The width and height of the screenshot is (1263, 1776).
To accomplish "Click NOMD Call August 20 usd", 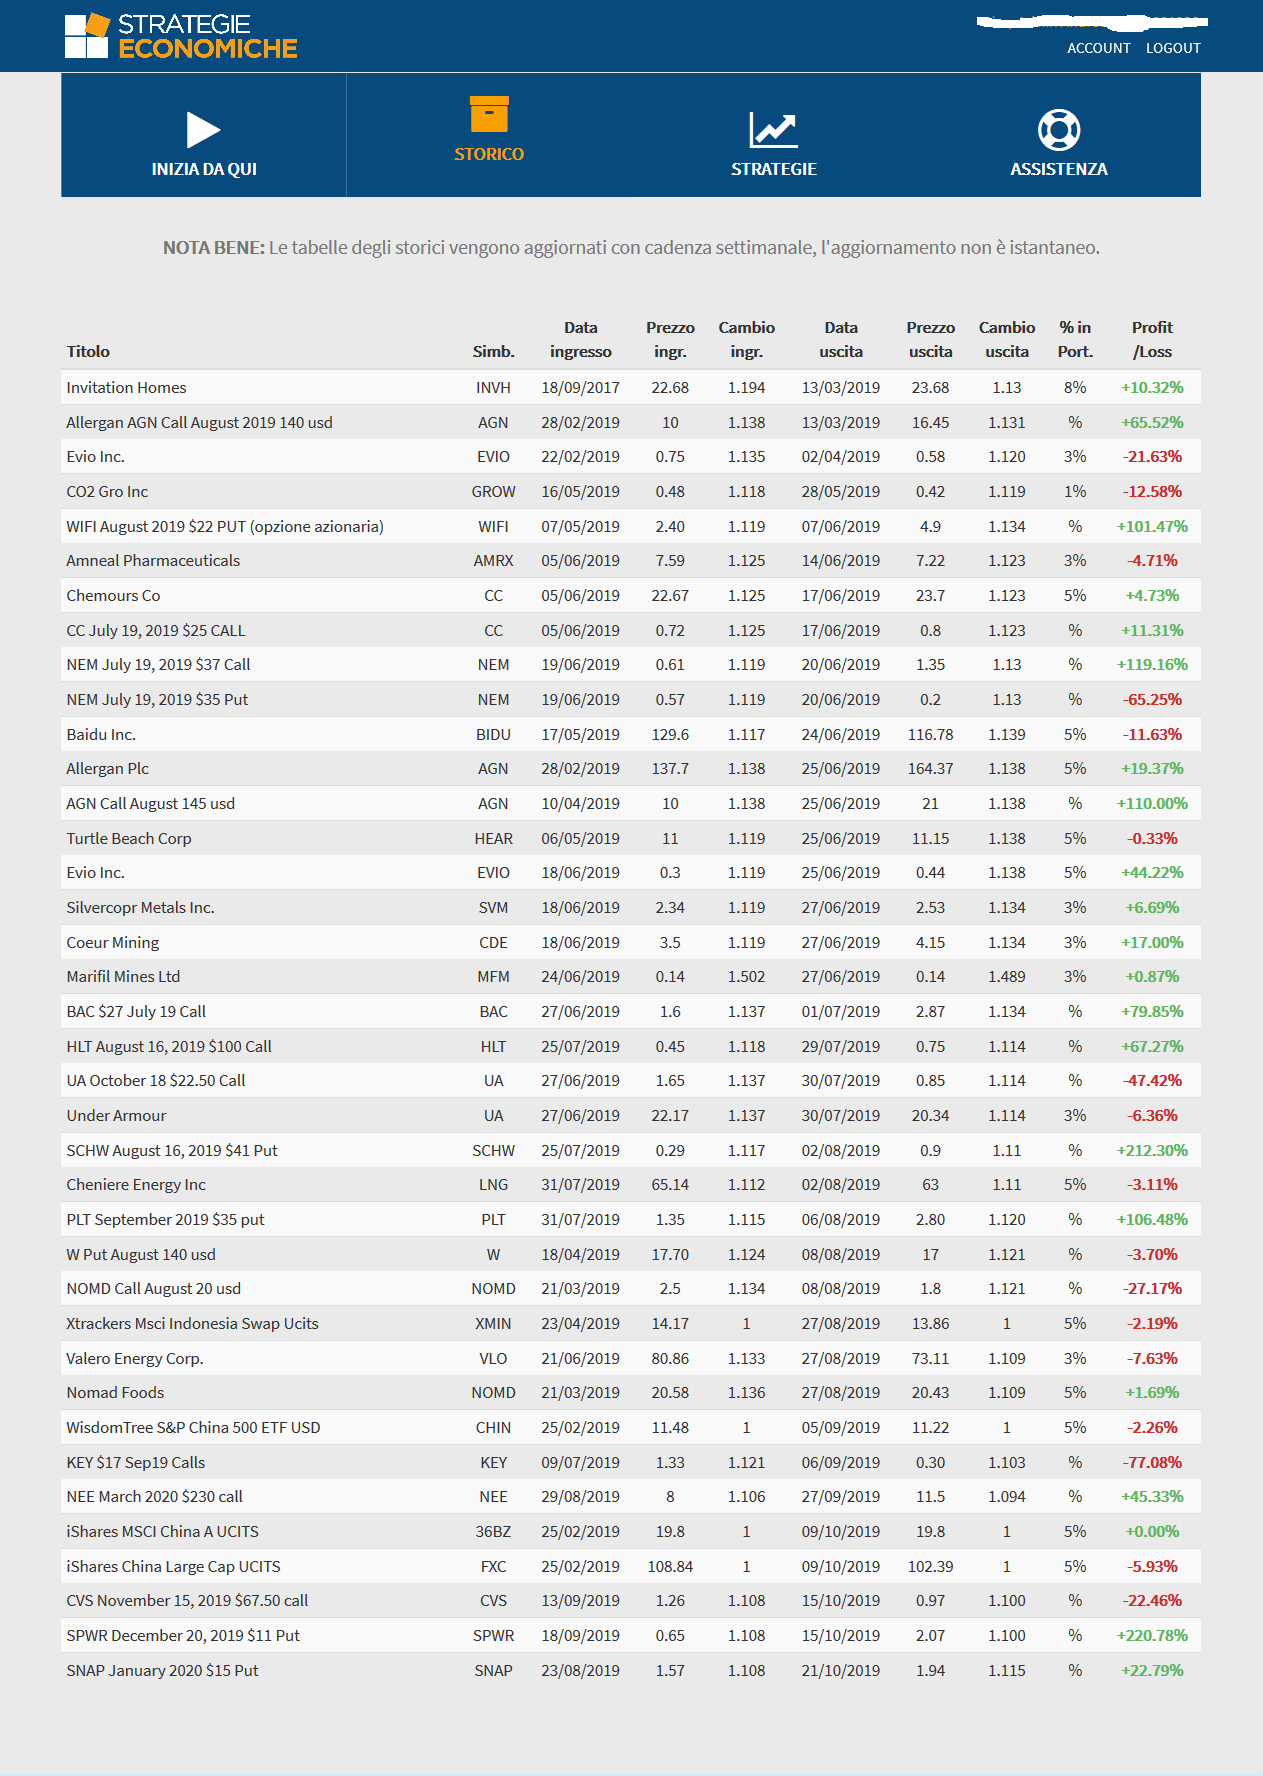I will tap(154, 1288).
